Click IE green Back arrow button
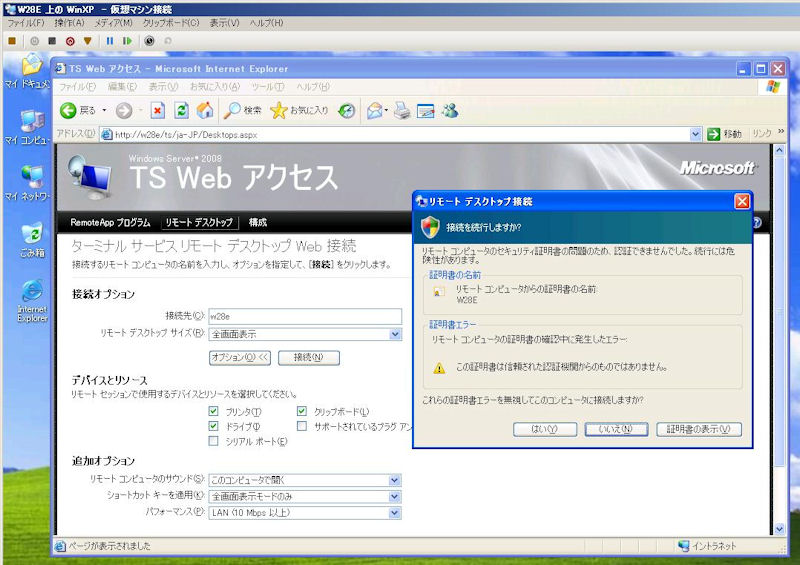Image resolution: width=800 pixels, height=565 pixels. 68,110
